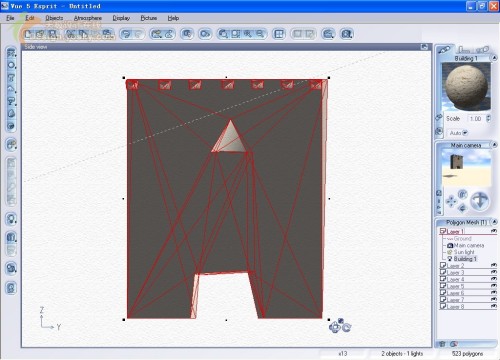Click the Save icon in top toolbar

[x=52, y=34]
